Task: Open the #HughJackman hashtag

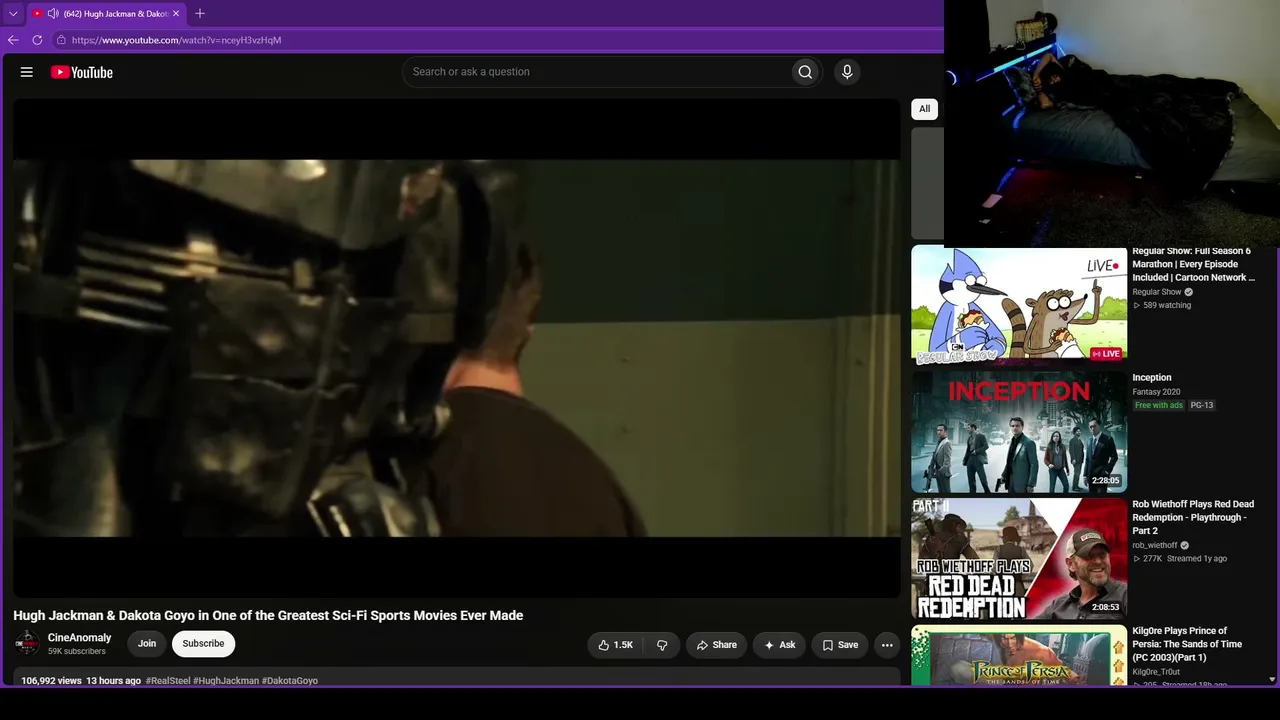Action: coord(226,681)
